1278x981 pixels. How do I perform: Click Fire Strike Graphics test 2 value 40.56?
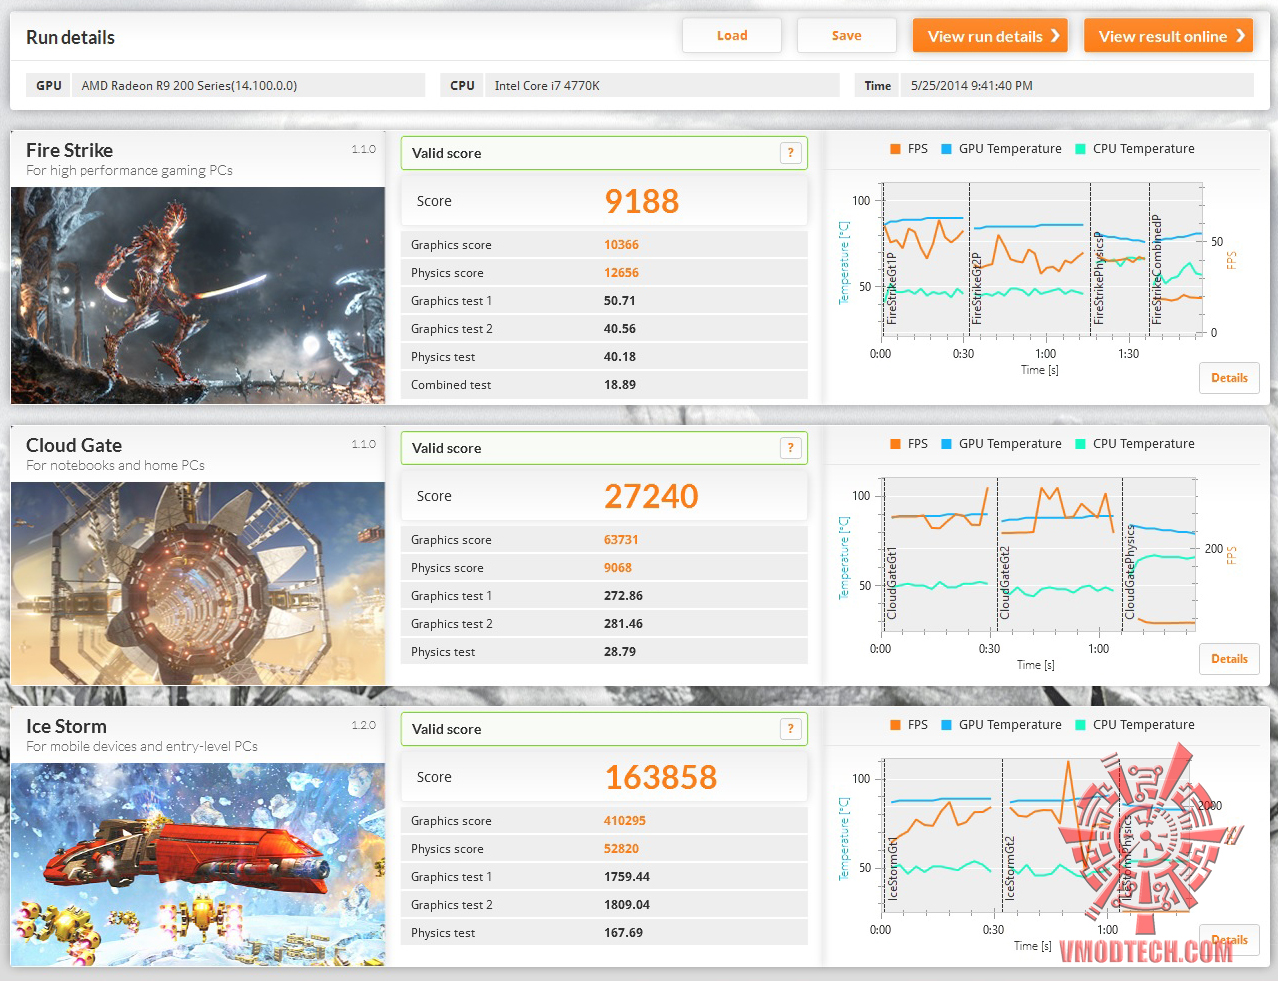tap(620, 329)
